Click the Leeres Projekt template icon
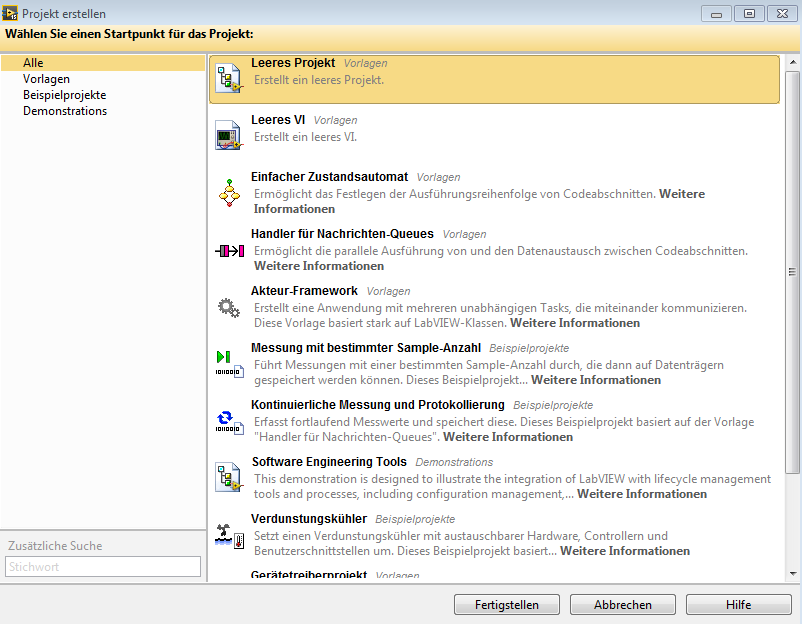The image size is (802, 624). pos(228,78)
